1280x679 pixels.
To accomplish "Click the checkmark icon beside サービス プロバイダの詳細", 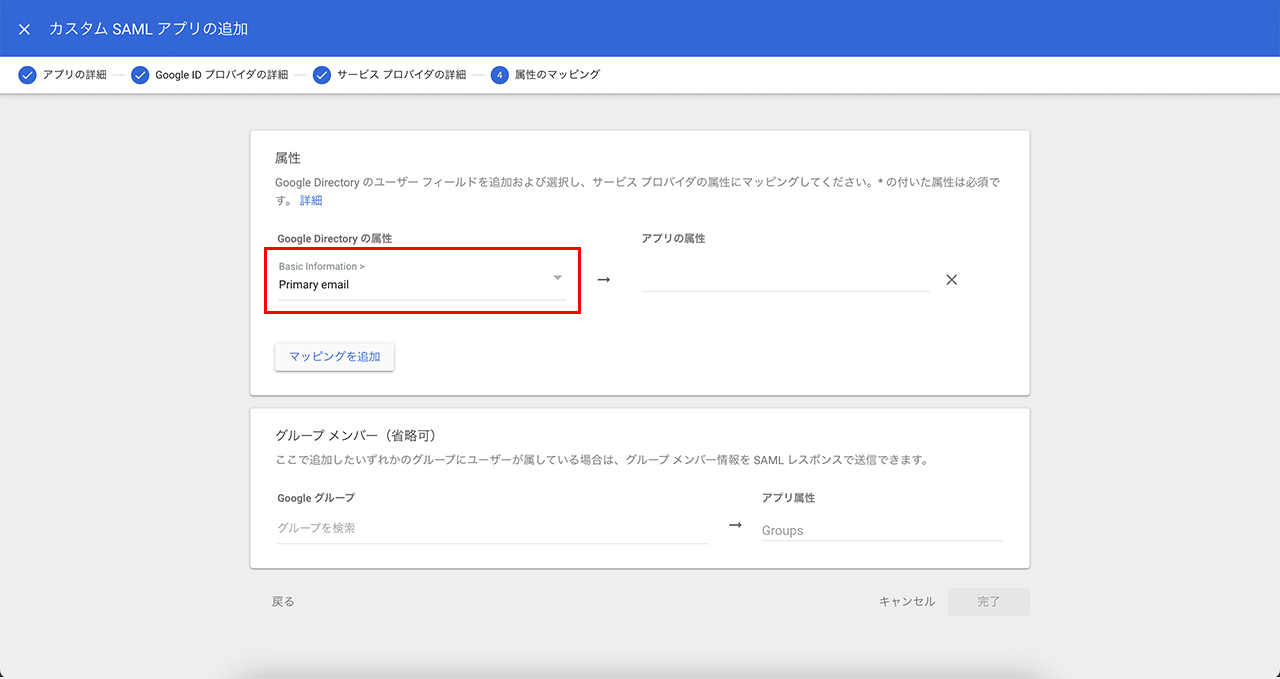I will point(322,75).
